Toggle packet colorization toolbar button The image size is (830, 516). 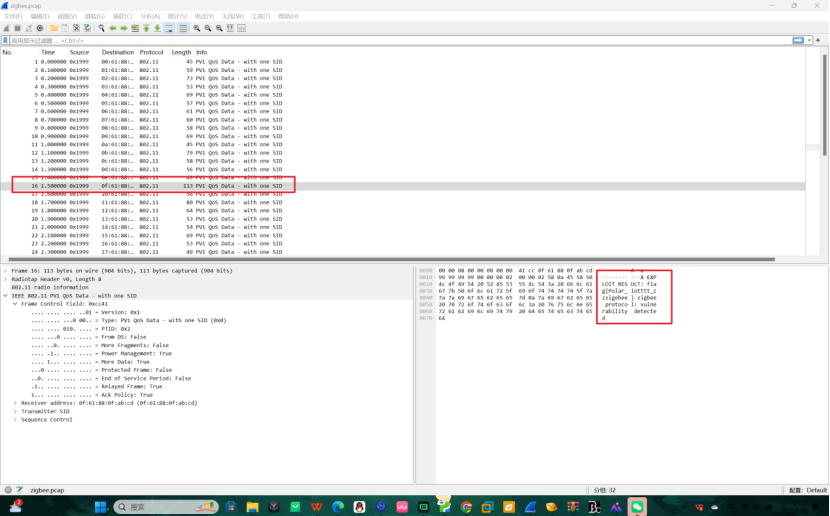tap(181, 28)
